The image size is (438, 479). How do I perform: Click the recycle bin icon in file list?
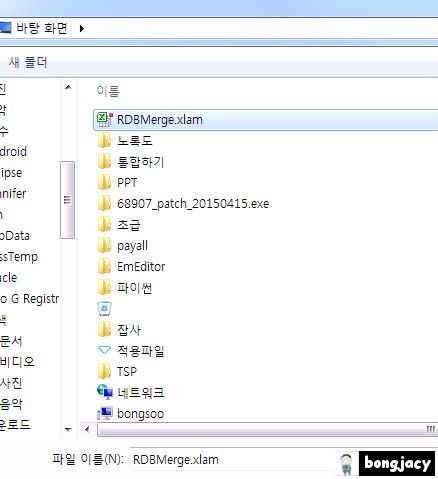point(104,309)
